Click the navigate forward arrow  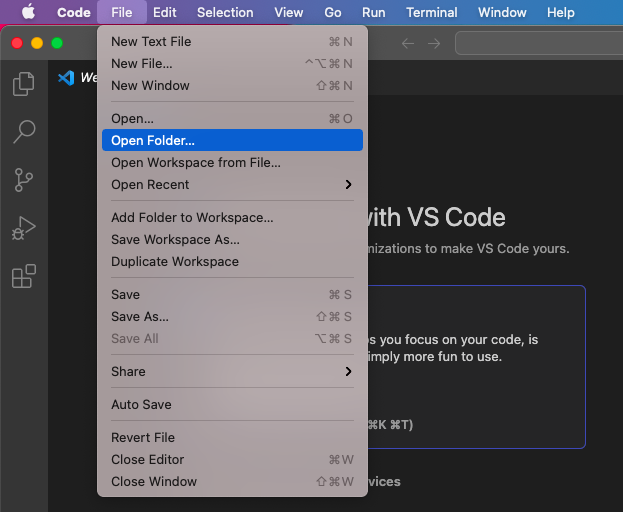click(x=434, y=43)
